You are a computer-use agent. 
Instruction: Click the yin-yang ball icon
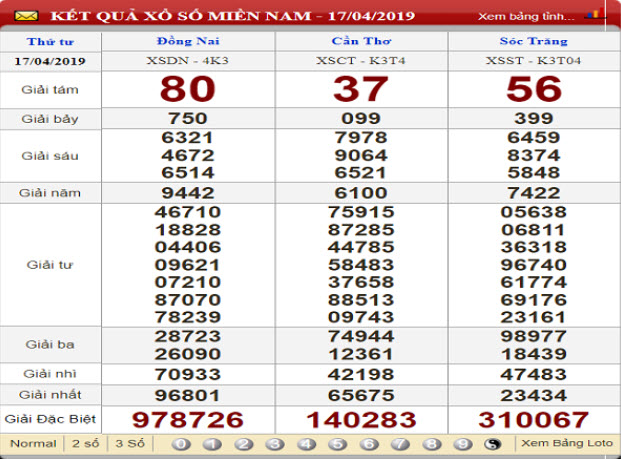[492, 443]
